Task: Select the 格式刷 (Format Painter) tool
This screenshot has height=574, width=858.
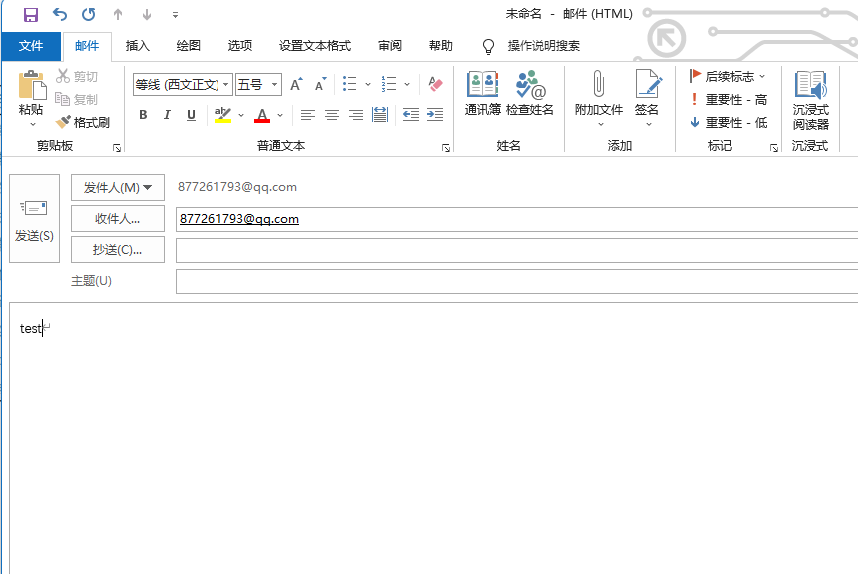Action: click(83, 123)
